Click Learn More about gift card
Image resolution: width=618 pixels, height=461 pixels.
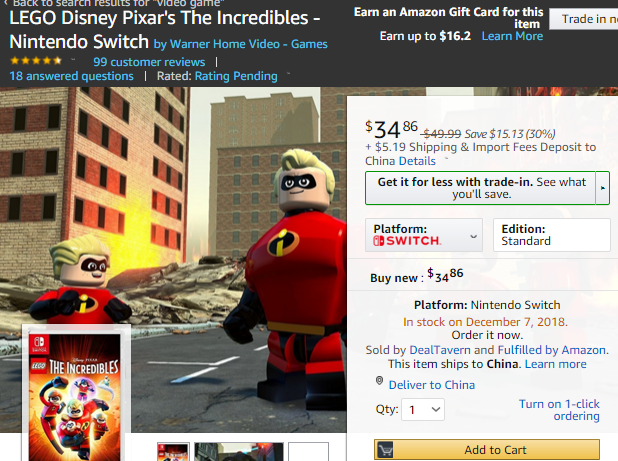[x=512, y=36]
